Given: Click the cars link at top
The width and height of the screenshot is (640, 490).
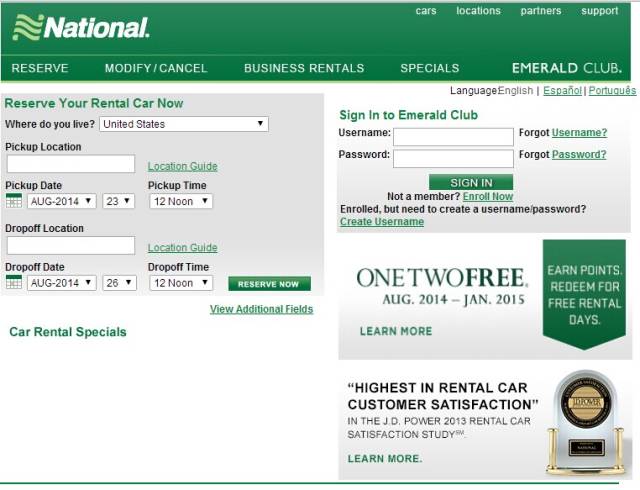Looking at the screenshot, I should click(426, 11).
